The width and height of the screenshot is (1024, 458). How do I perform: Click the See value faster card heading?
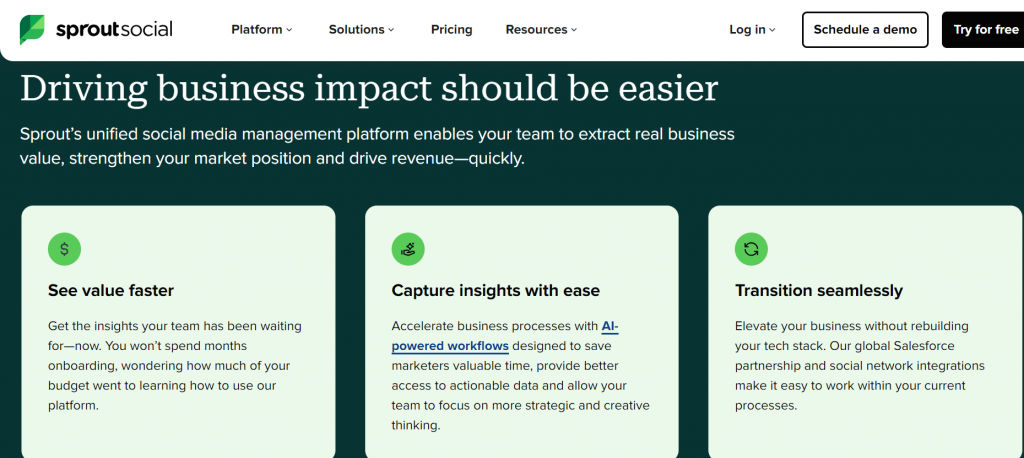pyautogui.click(x=111, y=291)
